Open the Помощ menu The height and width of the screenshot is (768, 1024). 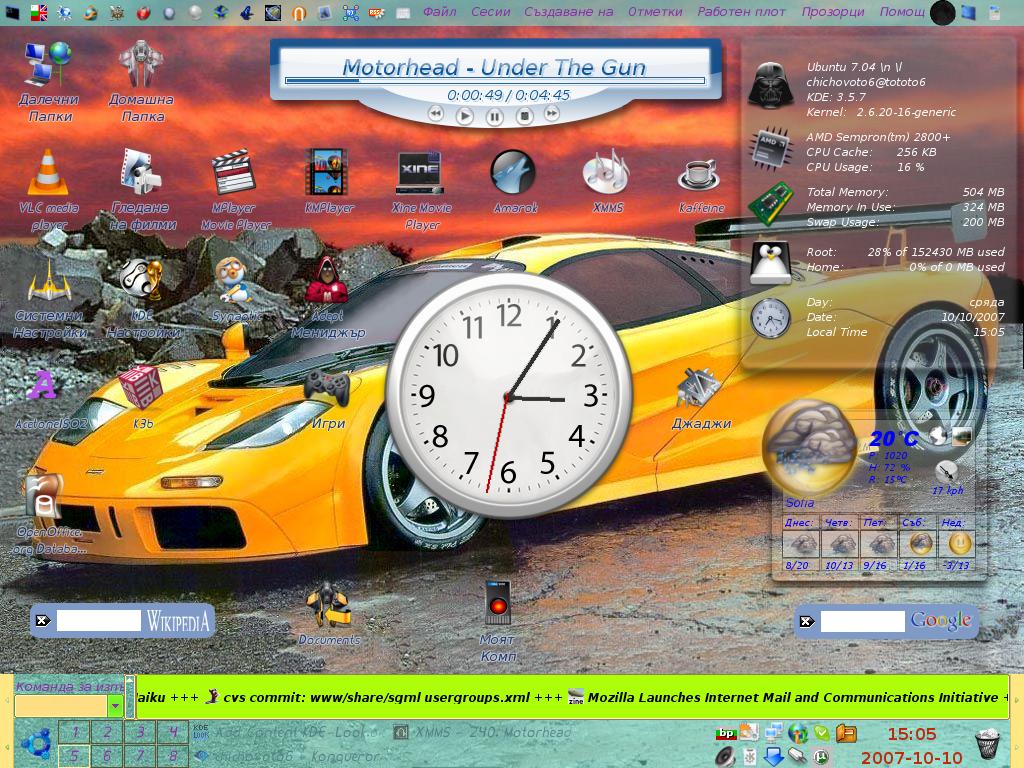pos(902,12)
